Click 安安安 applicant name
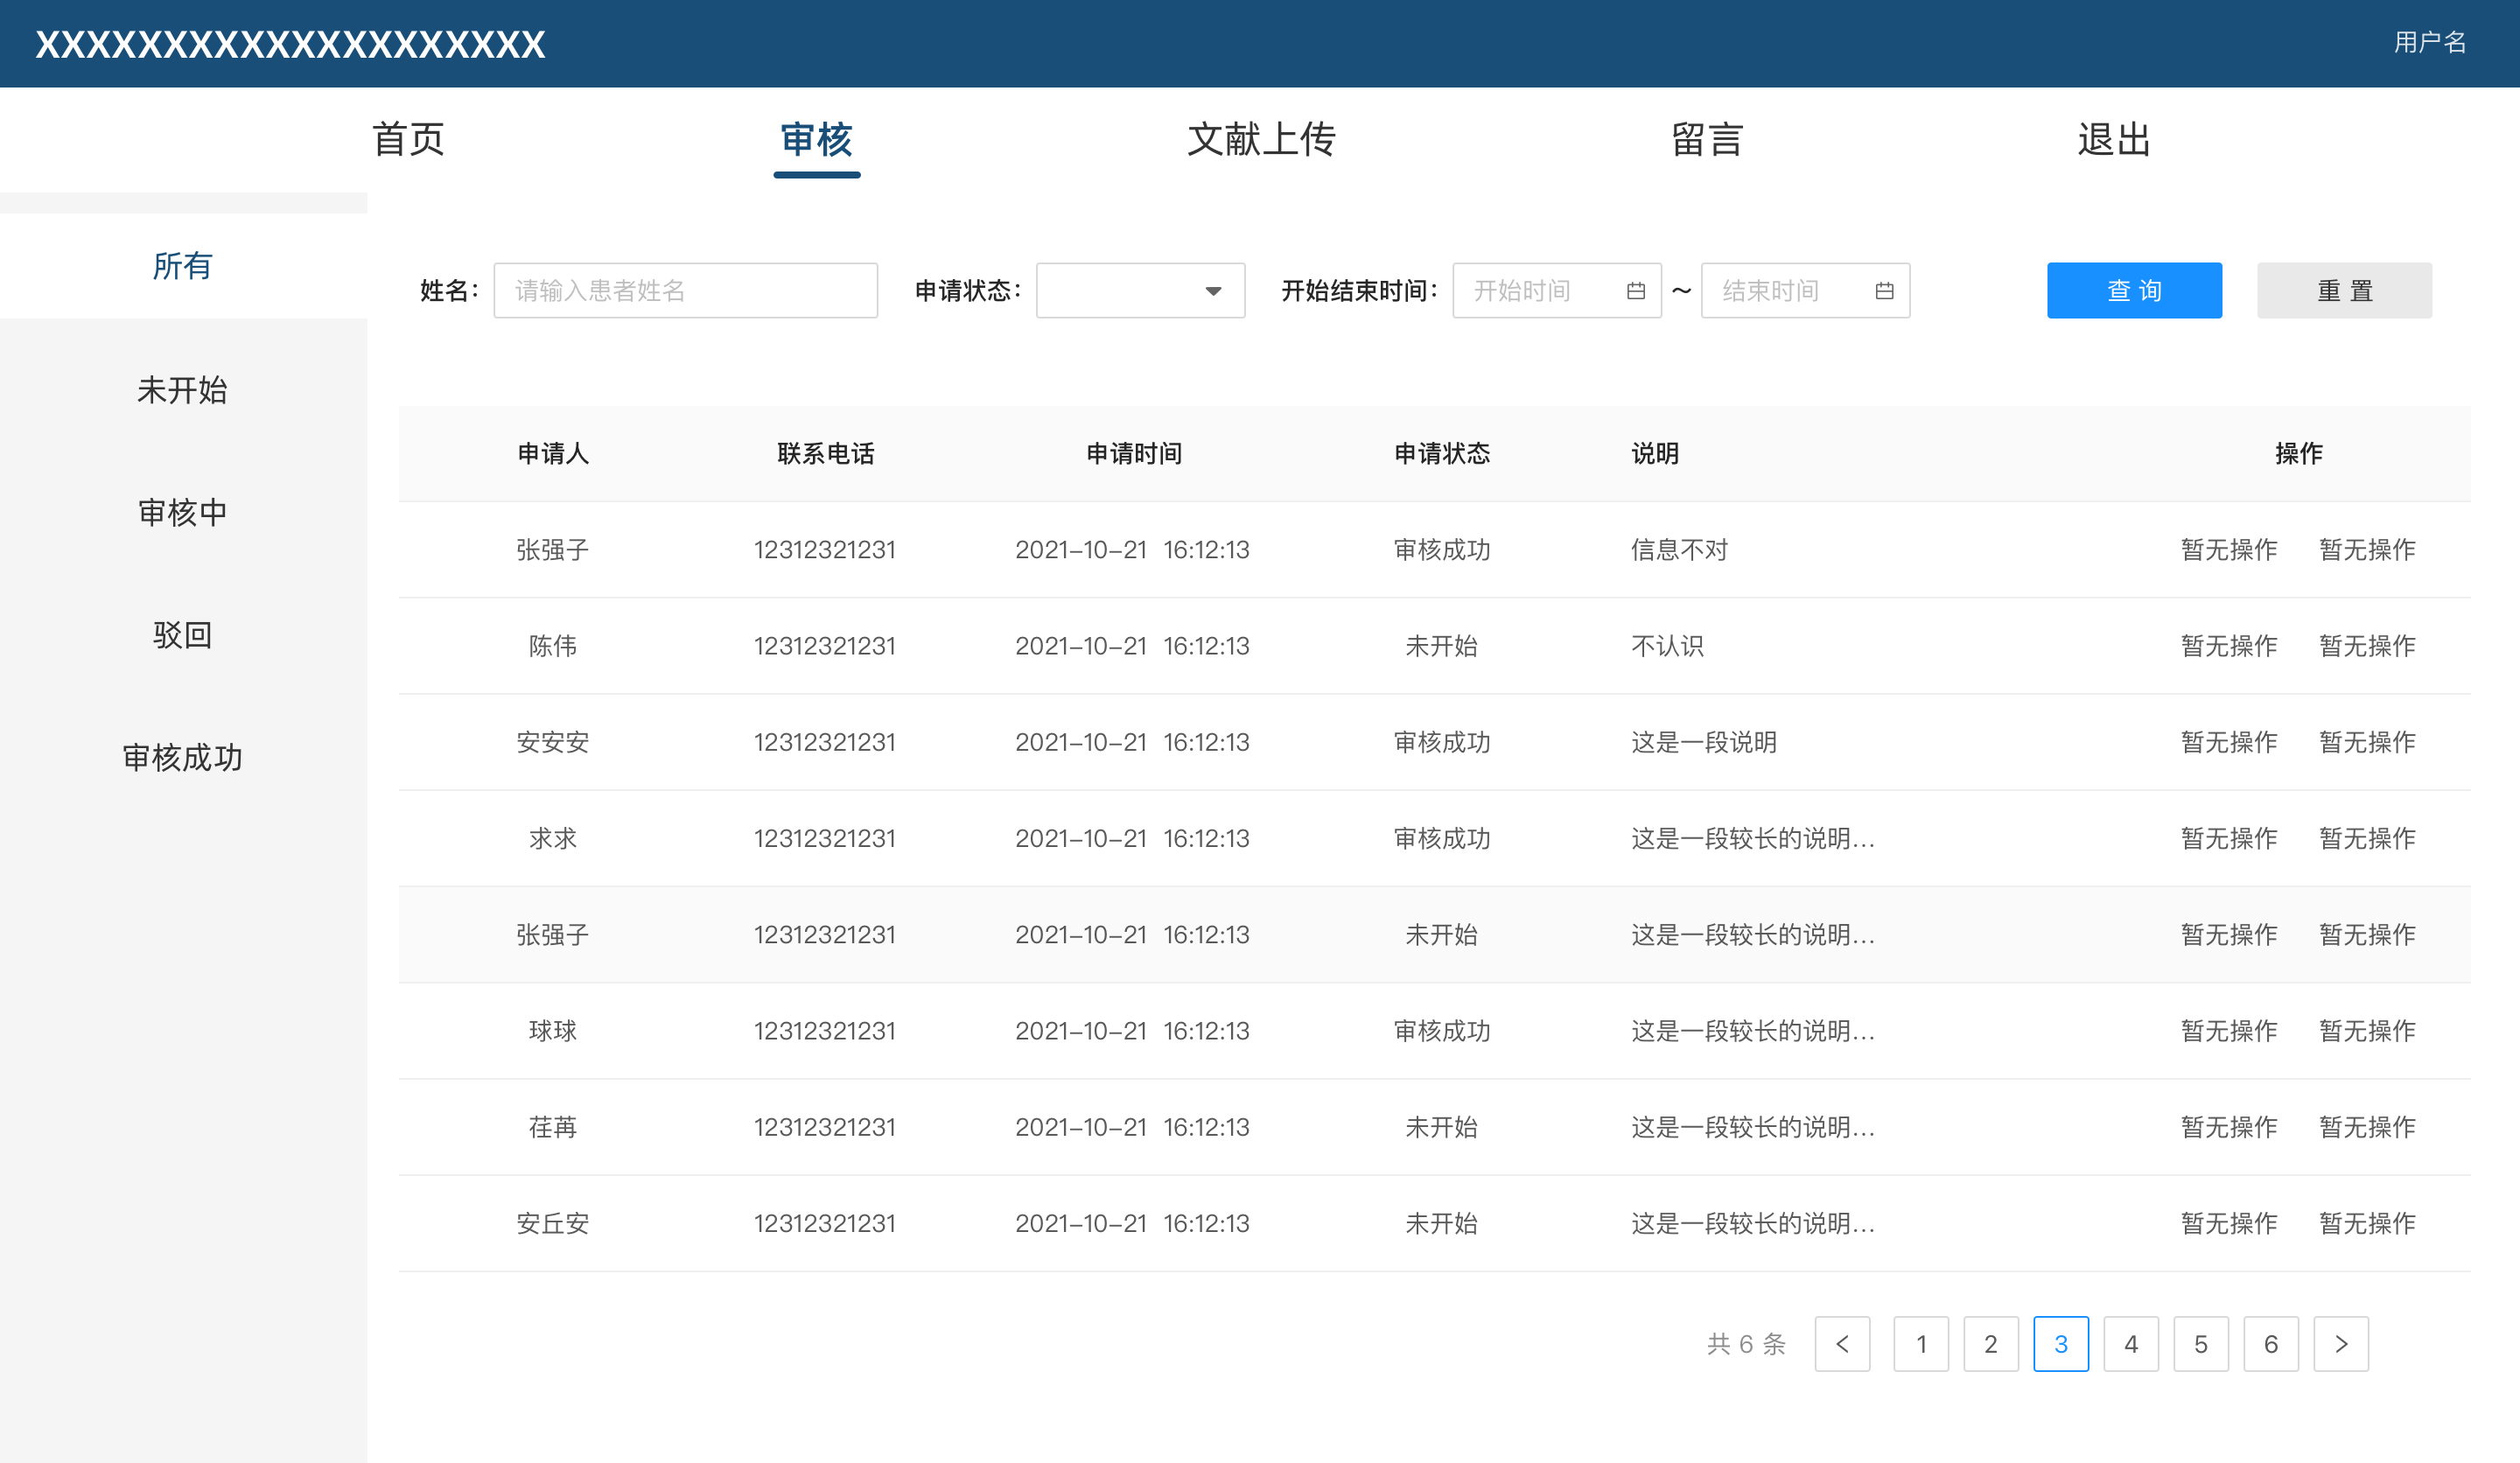The image size is (2520, 1463). click(553, 742)
